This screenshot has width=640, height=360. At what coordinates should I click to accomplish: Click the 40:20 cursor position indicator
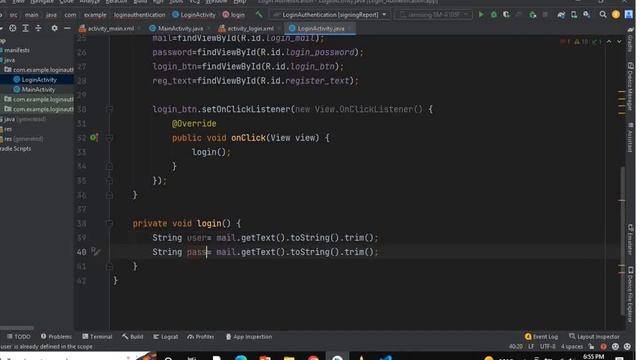point(516,347)
